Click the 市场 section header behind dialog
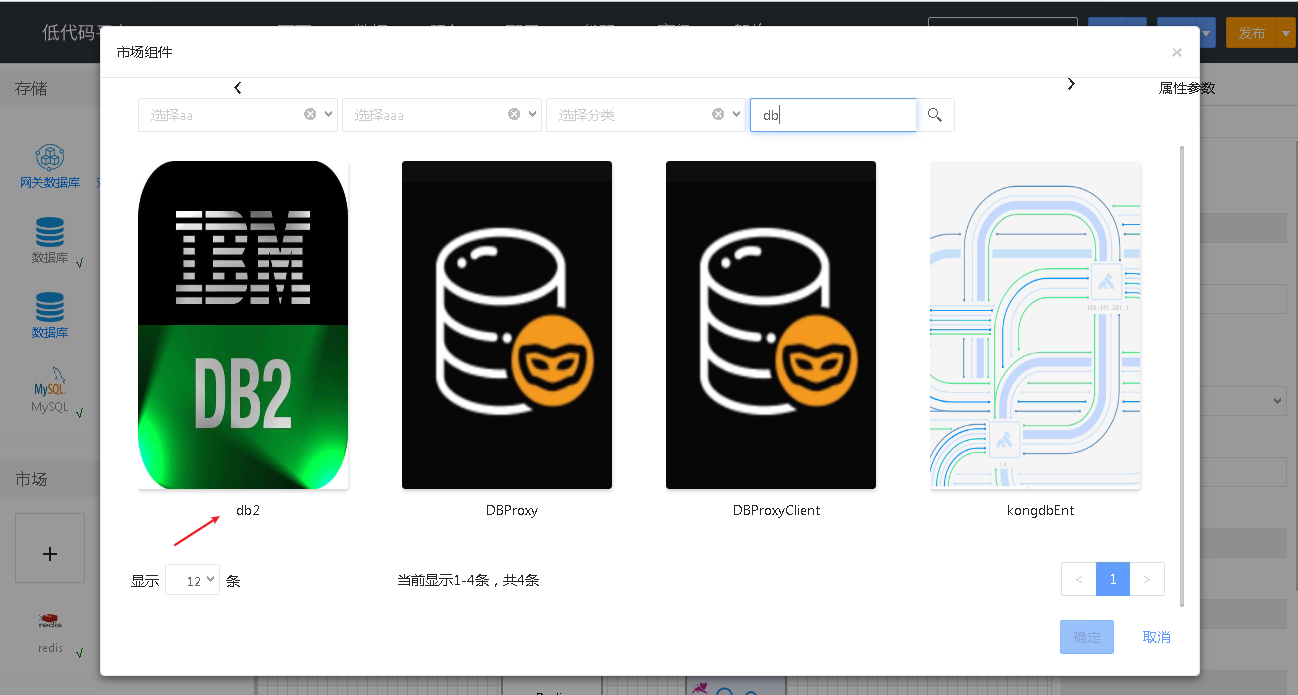Viewport: 1298px width, 695px height. click(x=31, y=479)
